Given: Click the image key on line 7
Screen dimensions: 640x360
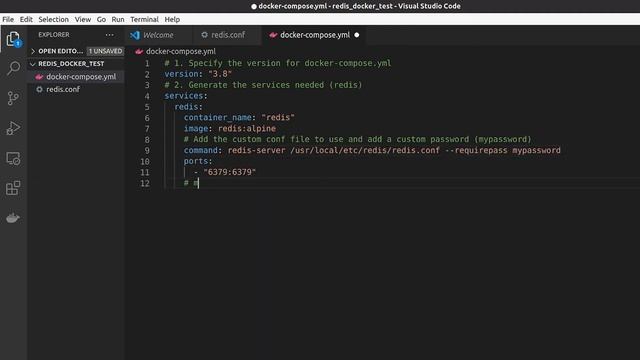Looking at the screenshot, I should 196,129.
